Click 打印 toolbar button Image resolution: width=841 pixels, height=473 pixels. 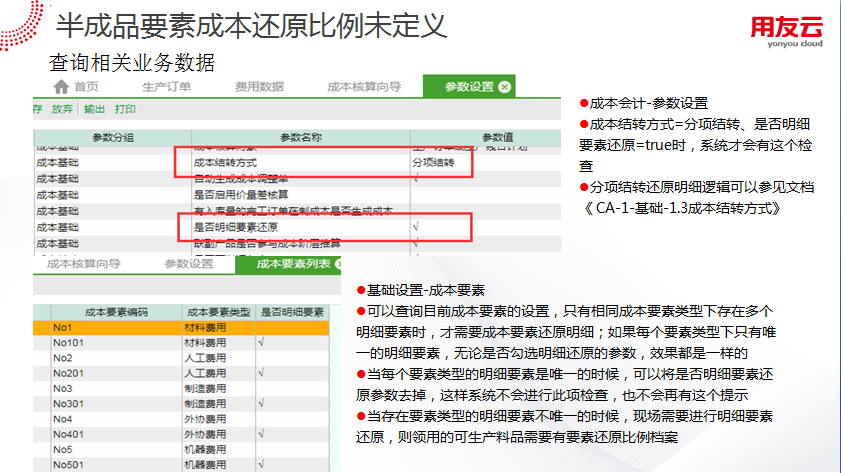click(125, 109)
